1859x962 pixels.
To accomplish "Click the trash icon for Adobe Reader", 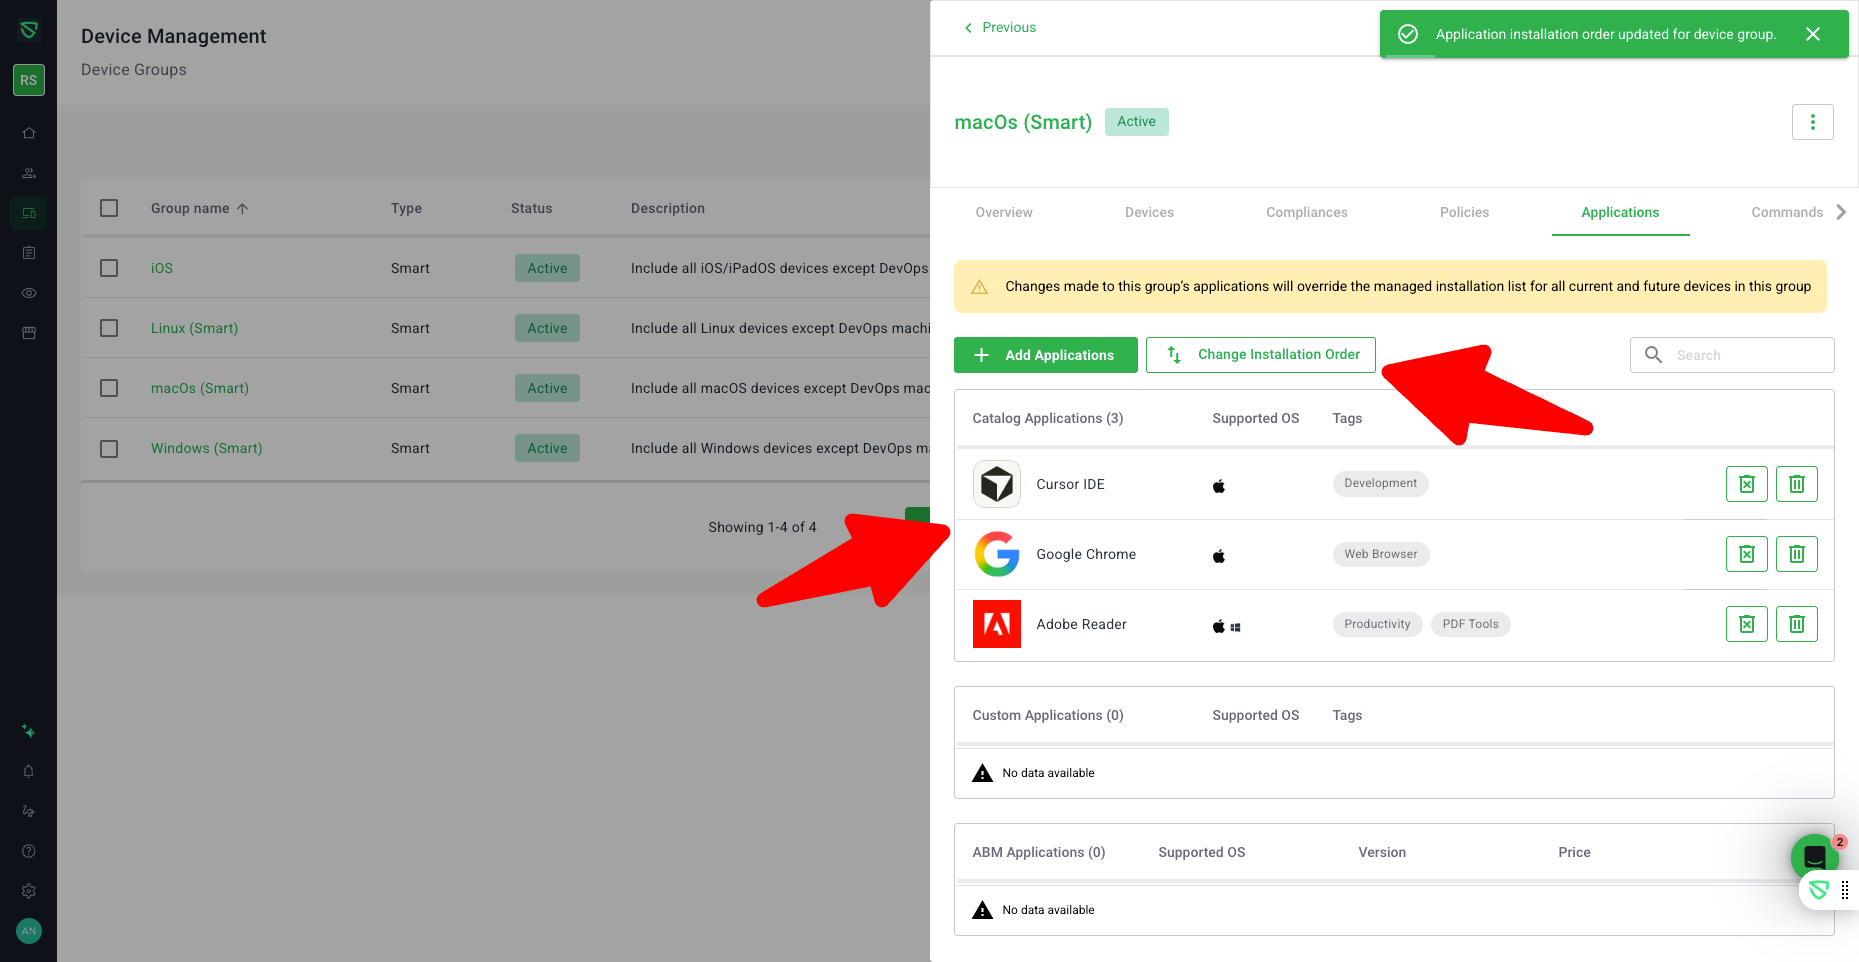I will pyautogui.click(x=1796, y=624).
